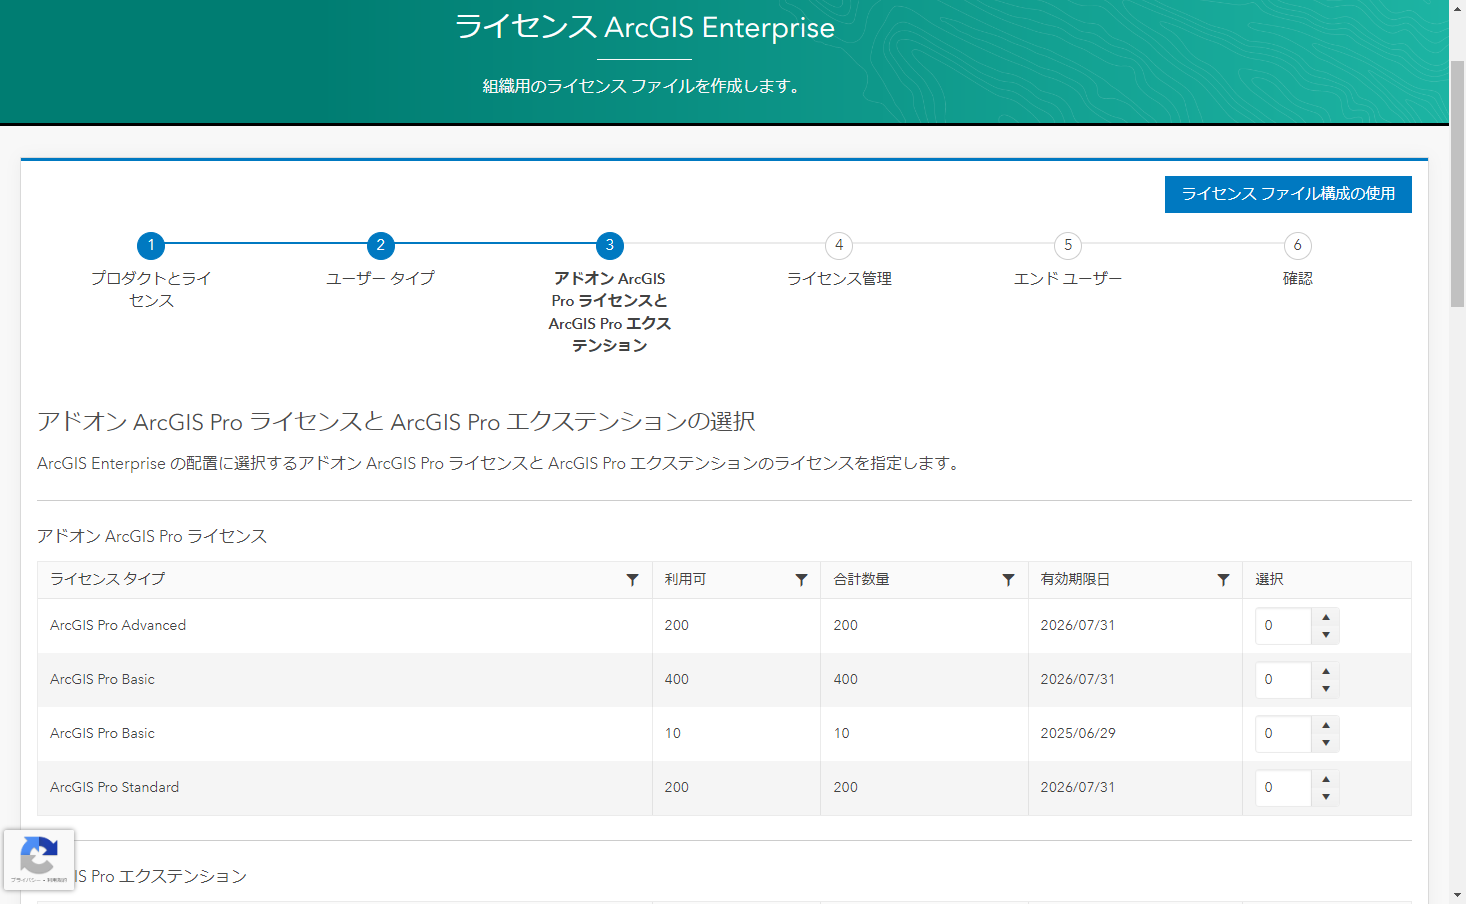Click 利用可 column header text
This screenshot has width=1466, height=904.
coord(685,579)
